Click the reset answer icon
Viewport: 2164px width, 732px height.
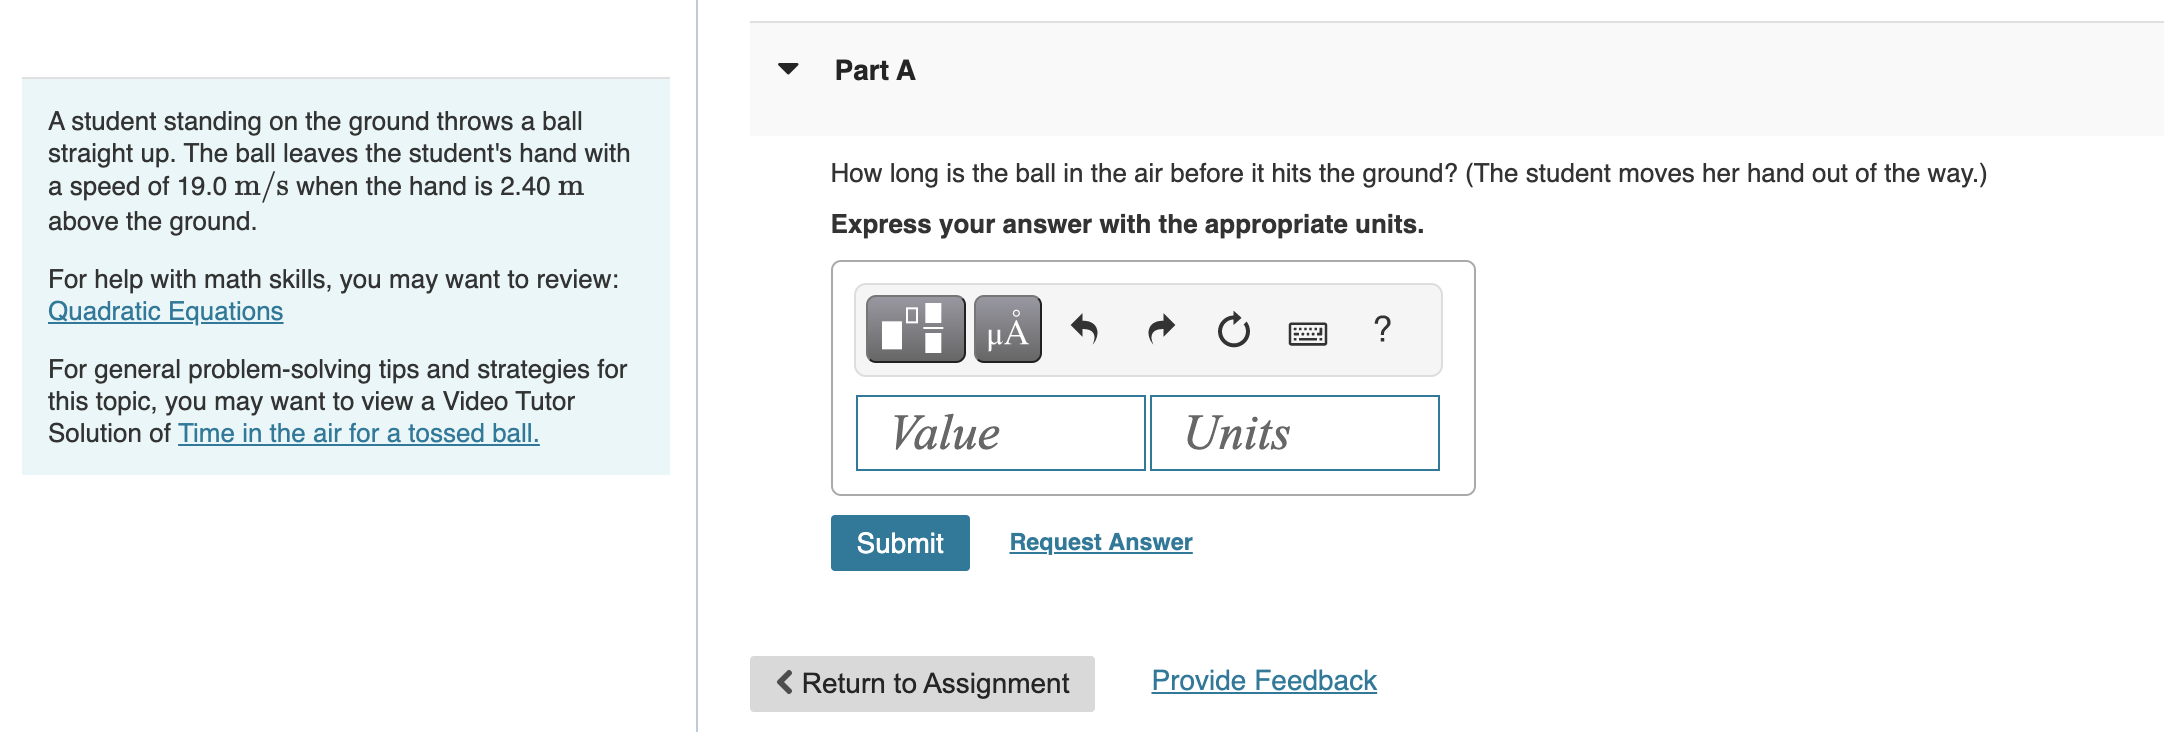pos(1232,330)
